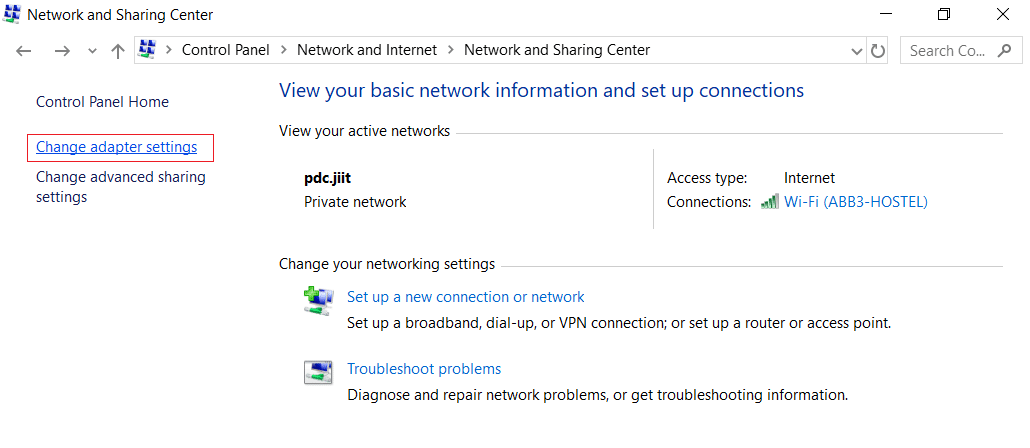Click the Wi-Fi signal strength icon

coord(769,202)
